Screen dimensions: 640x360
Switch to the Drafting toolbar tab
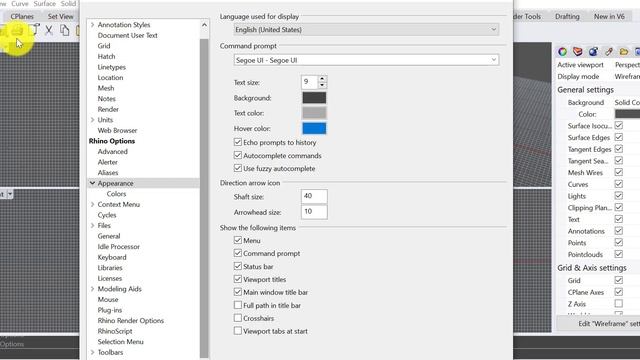[567, 16]
